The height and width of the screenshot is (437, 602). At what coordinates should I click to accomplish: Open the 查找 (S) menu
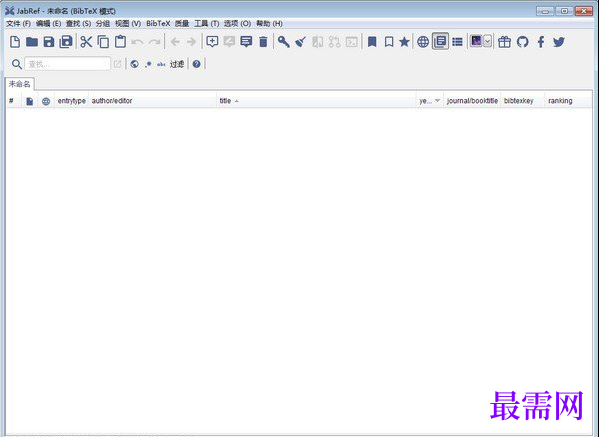(x=78, y=24)
